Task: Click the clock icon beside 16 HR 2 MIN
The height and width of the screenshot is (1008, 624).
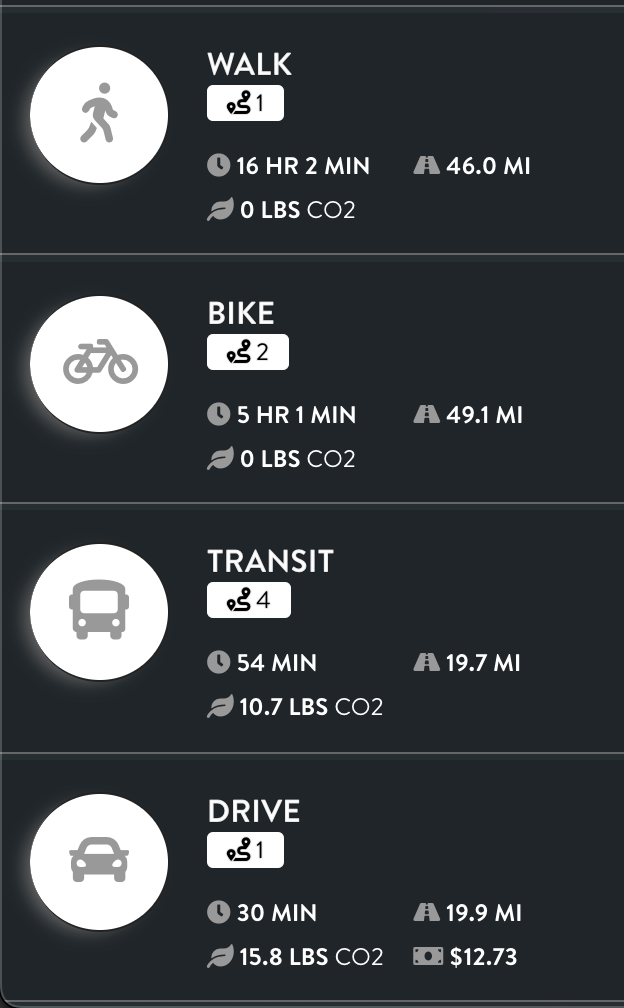Action: [x=218, y=165]
